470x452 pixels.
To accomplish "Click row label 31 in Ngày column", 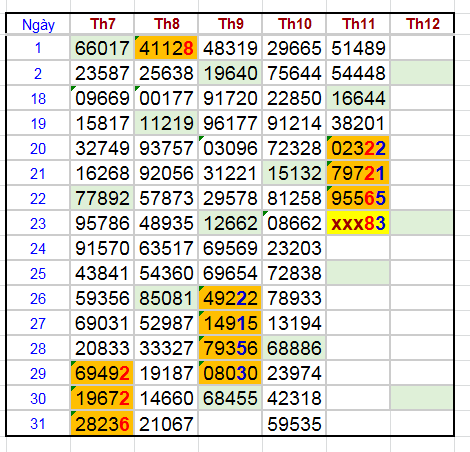I will coord(38,423).
